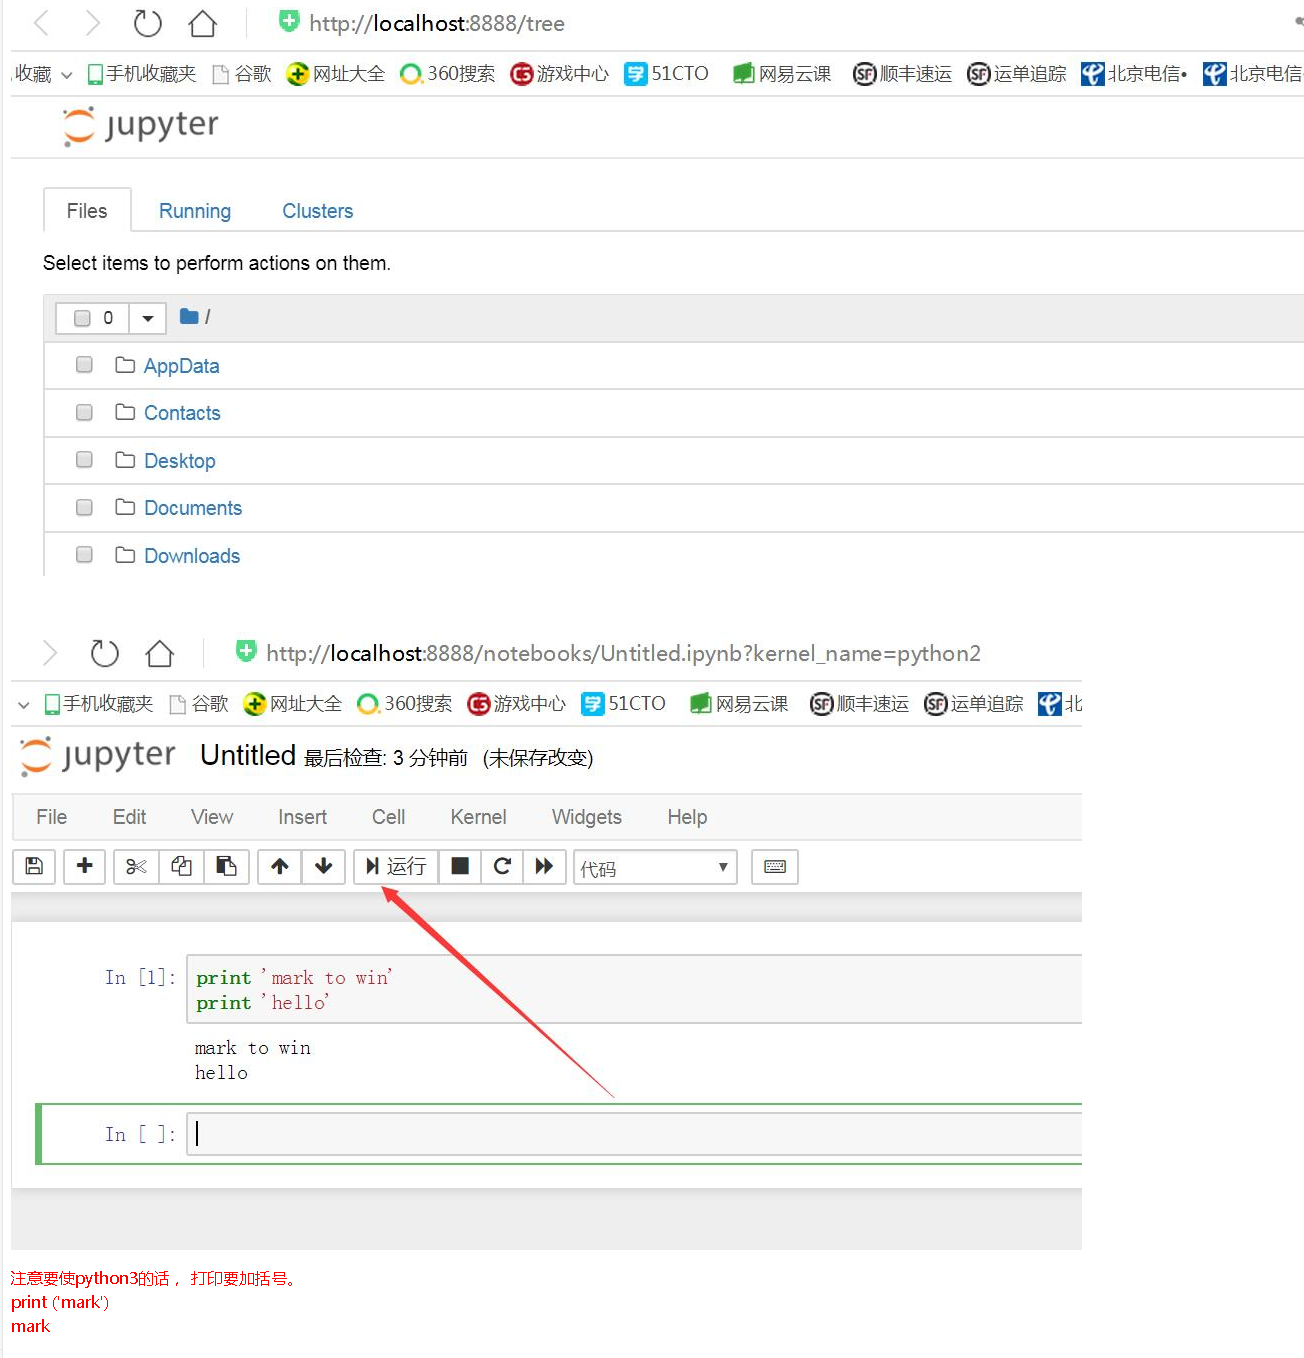Go forward in the lower browser
Screen dimensions: 1304x1358
(49, 653)
